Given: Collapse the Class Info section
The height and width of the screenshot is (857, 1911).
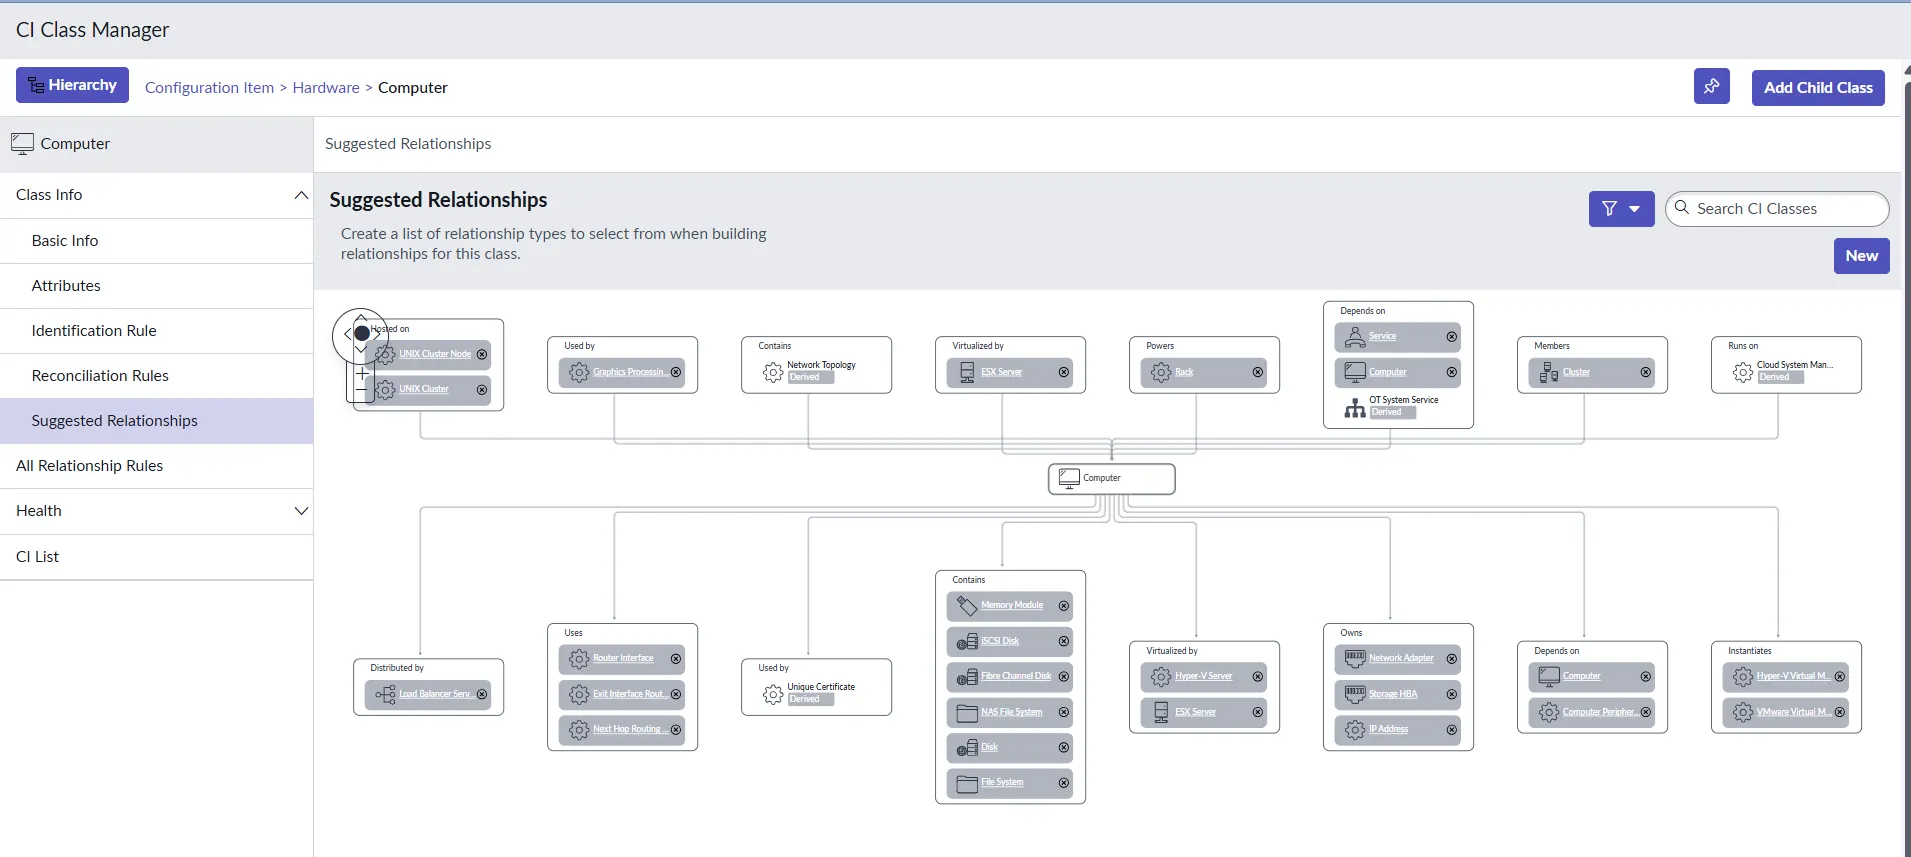Looking at the screenshot, I should pyautogui.click(x=301, y=195).
